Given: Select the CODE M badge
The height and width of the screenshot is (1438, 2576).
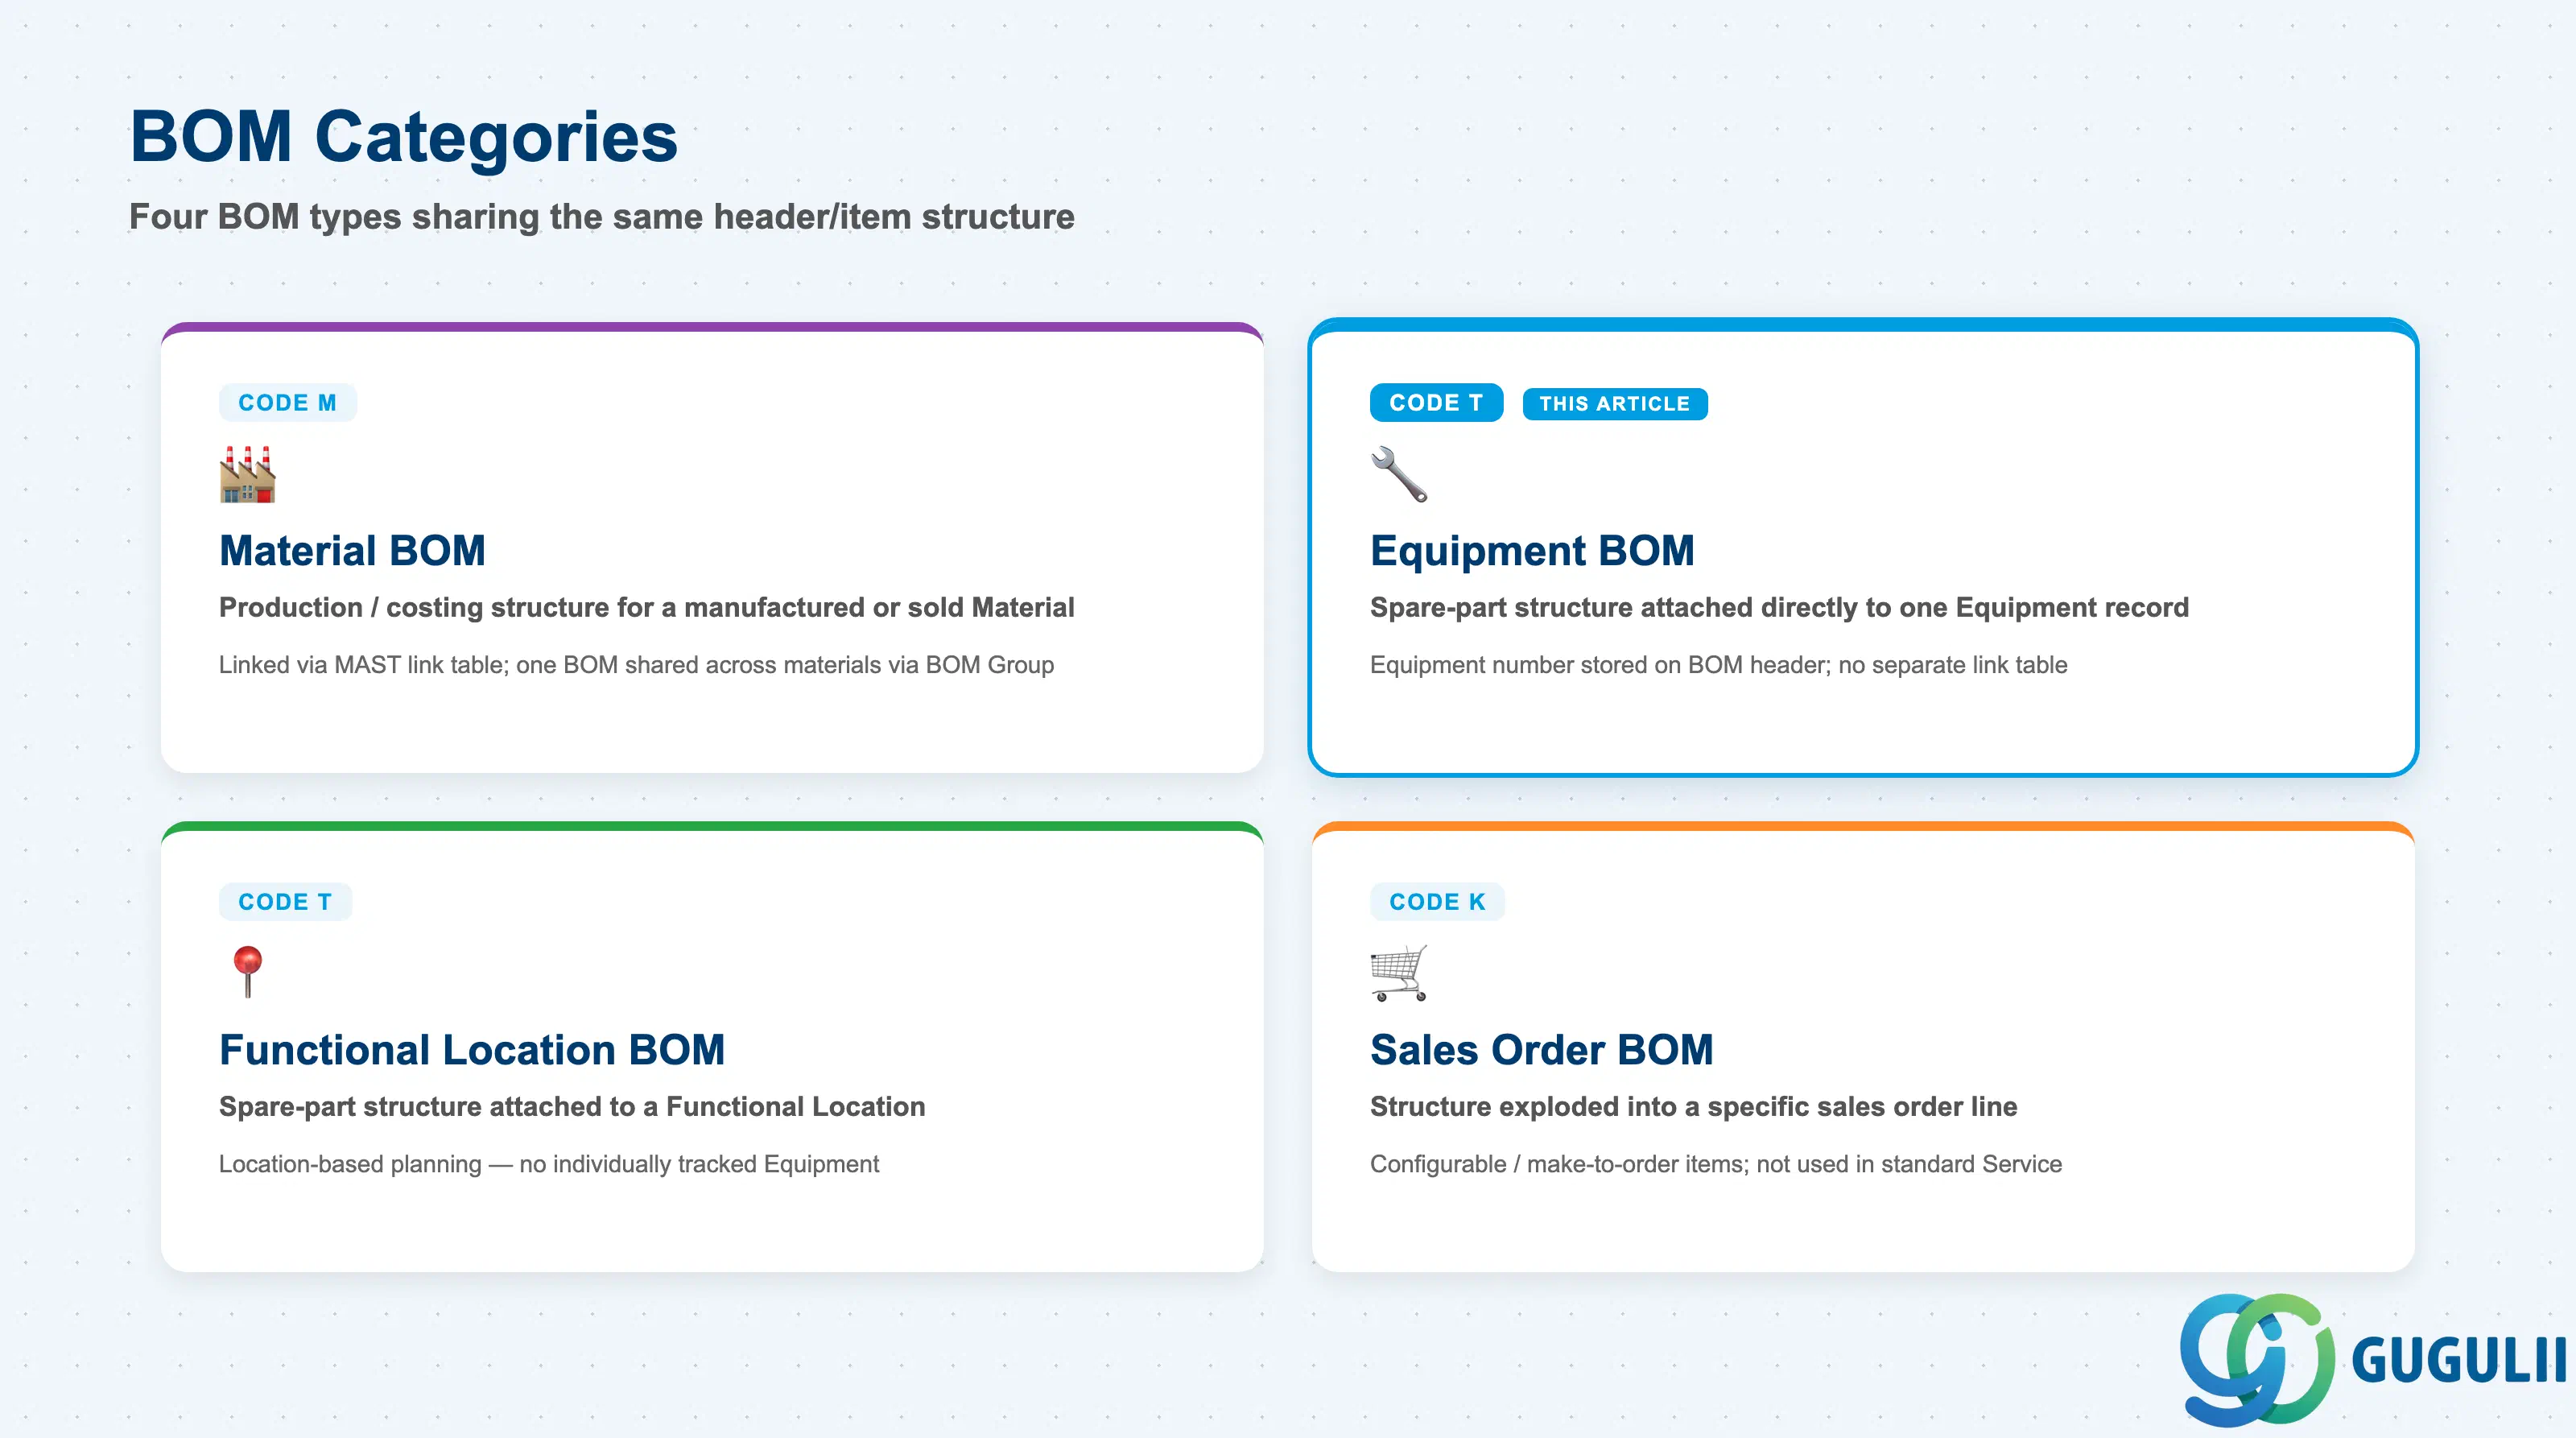Looking at the screenshot, I should 287,403.
